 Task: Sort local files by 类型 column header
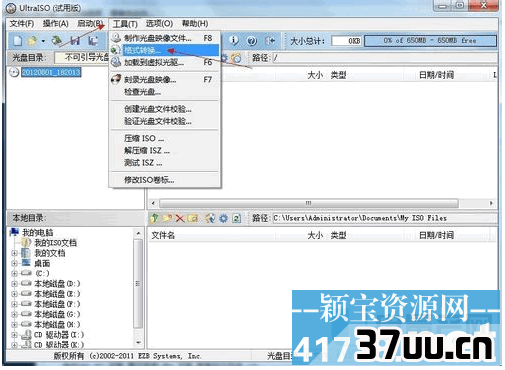coord(338,235)
